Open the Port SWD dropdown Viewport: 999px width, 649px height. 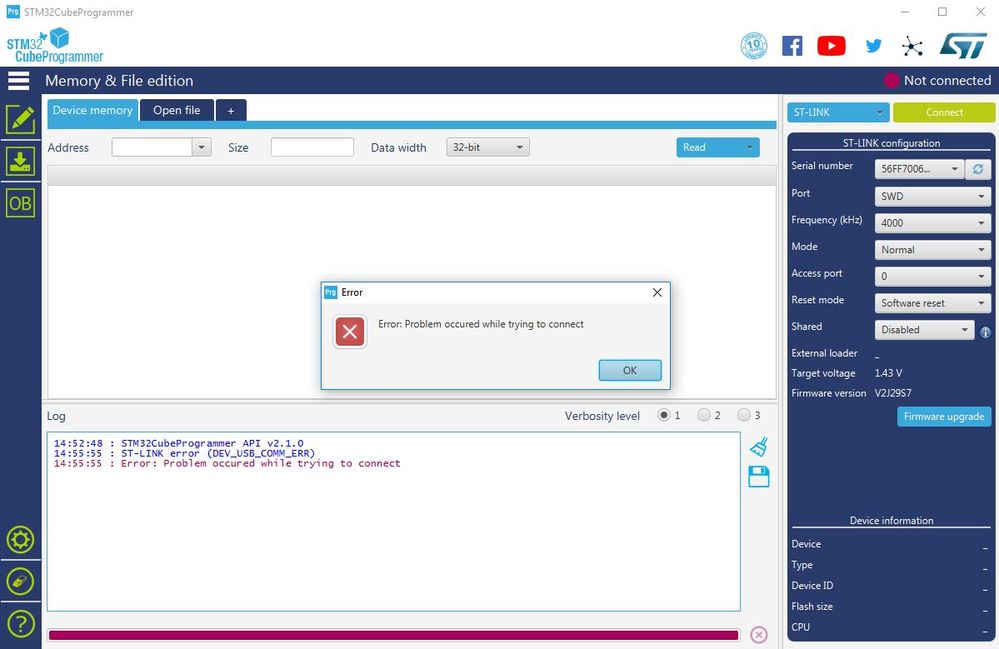coord(932,196)
